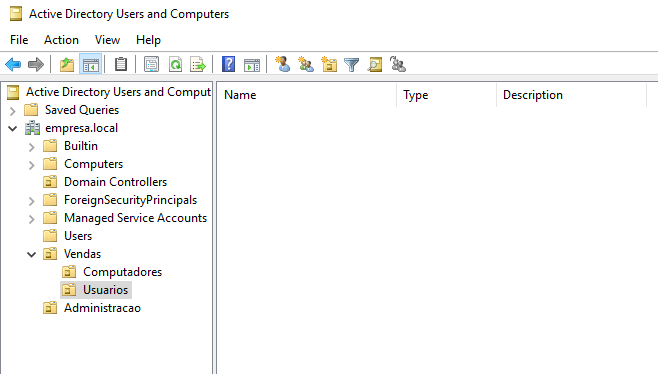Open filter options funnel icon
The image size is (658, 374).
351,65
